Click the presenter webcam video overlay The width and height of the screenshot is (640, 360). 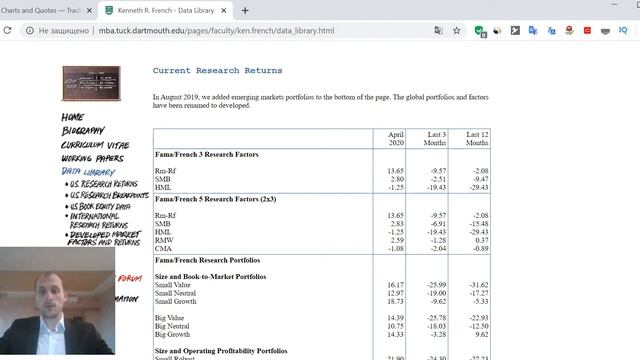[x=58, y=301]
